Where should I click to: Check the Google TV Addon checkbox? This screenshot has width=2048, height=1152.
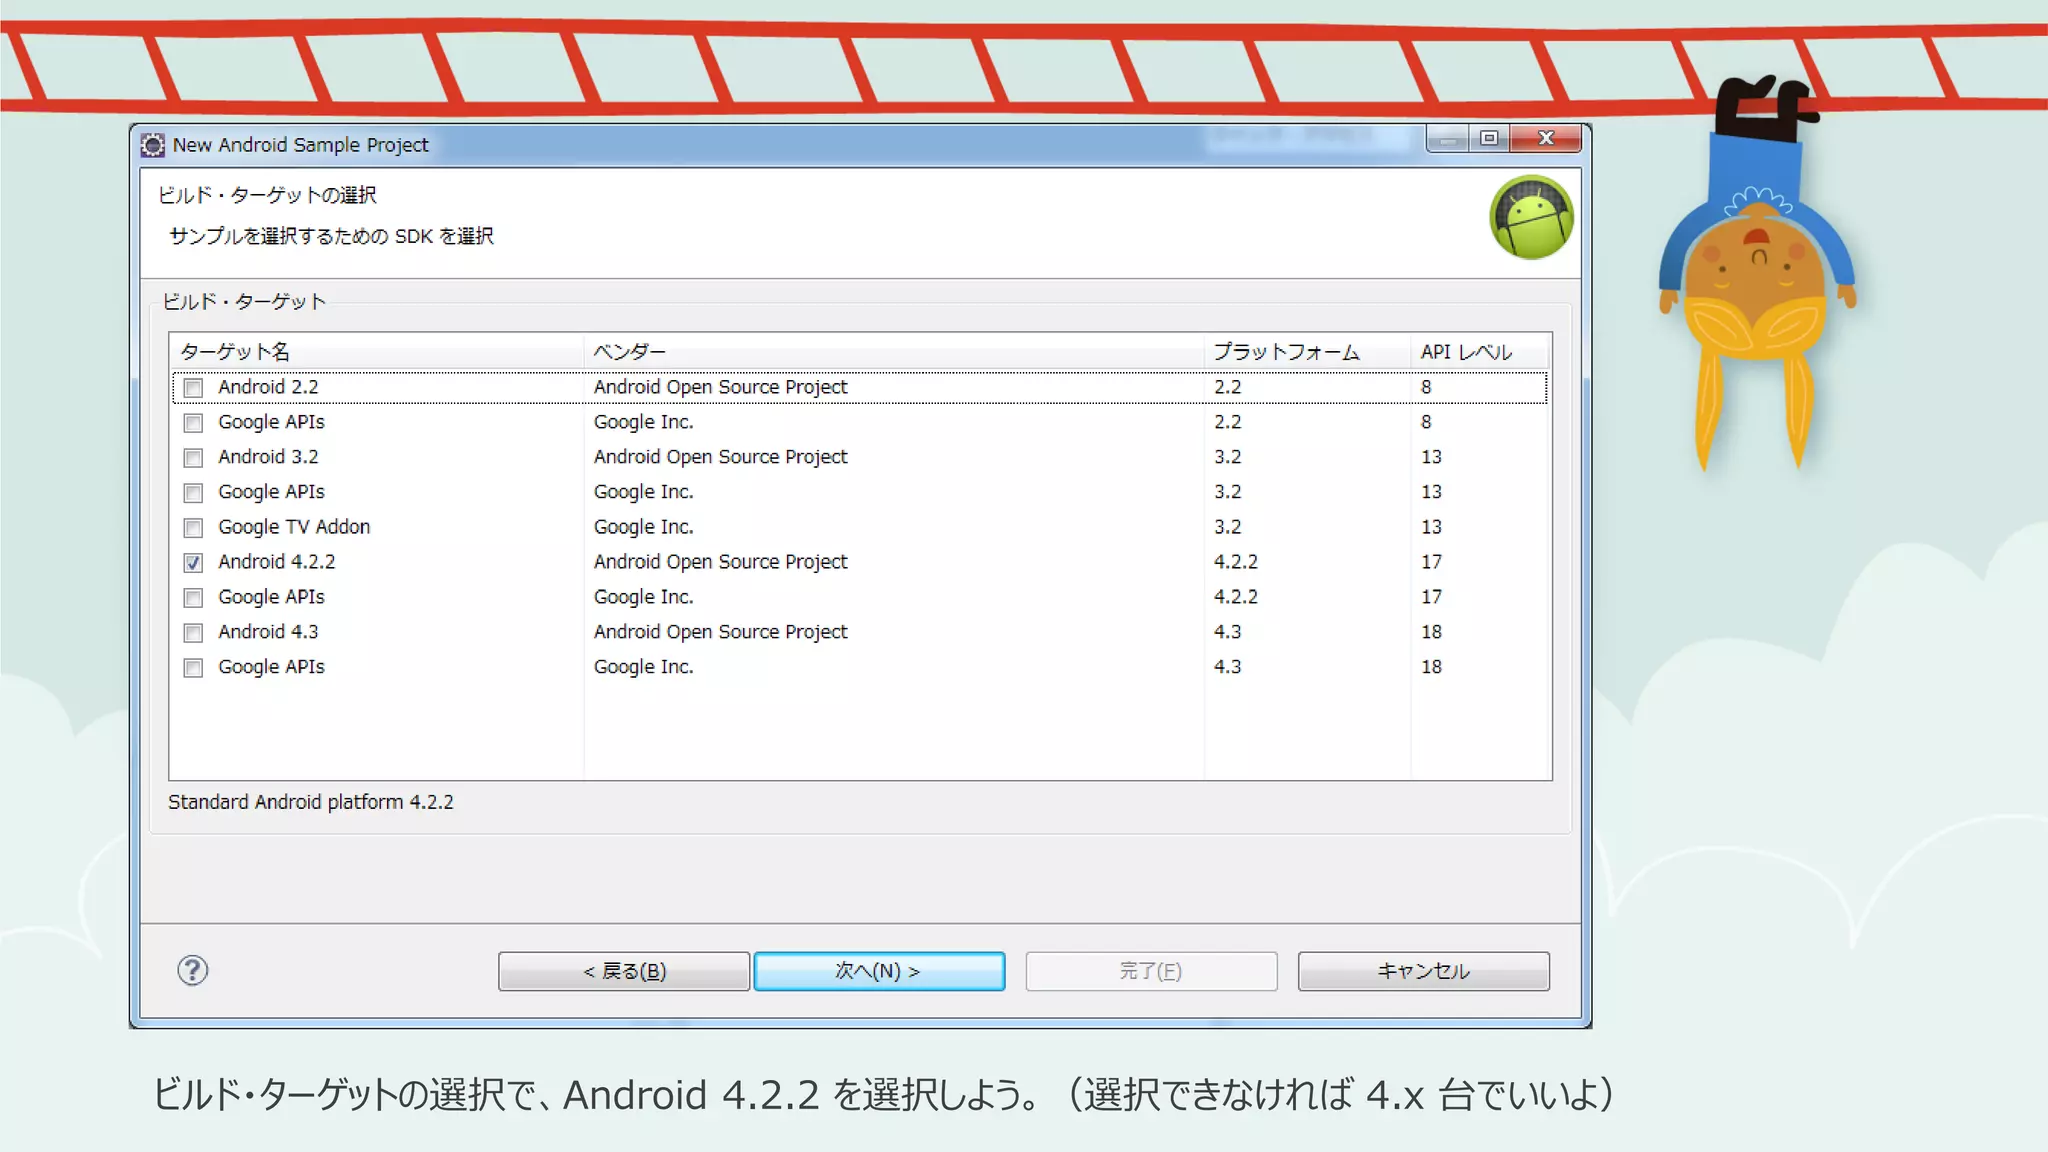tap(193, 528)
